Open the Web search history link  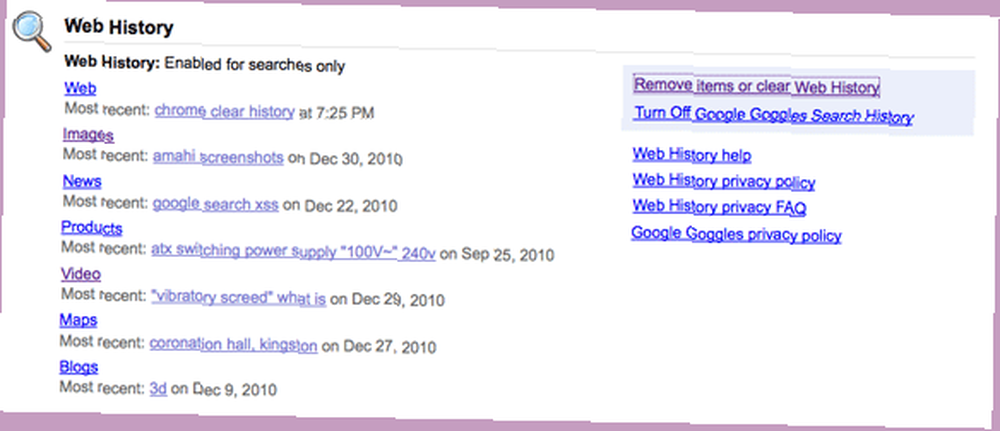tap(80, 88)
